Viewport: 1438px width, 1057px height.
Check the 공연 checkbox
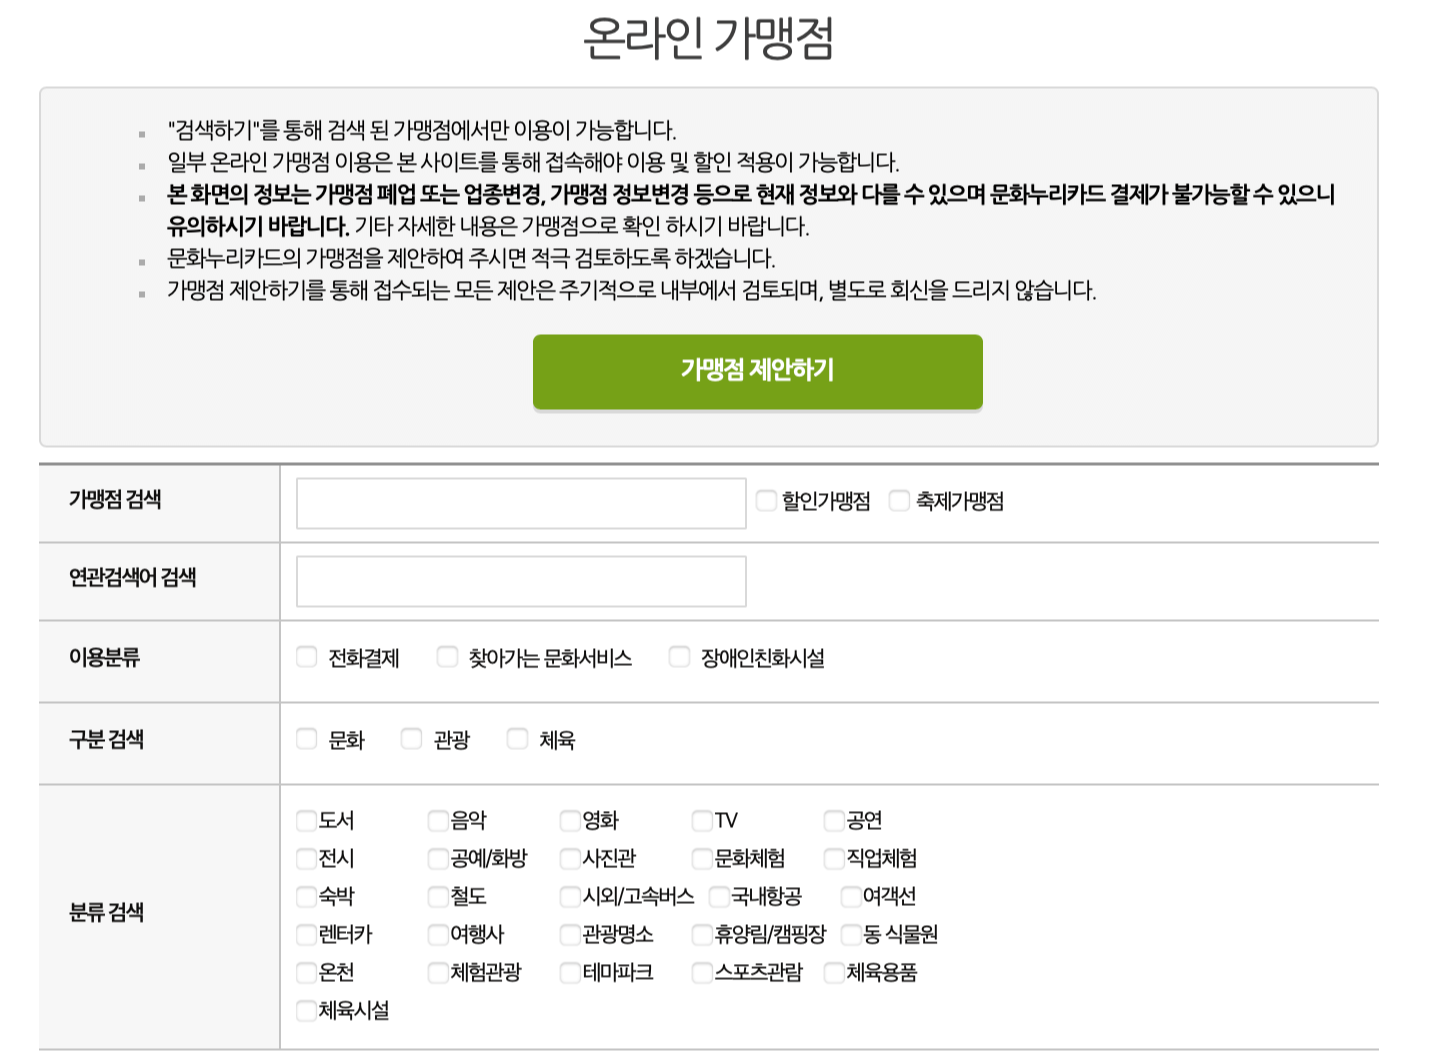coord(833,820)
